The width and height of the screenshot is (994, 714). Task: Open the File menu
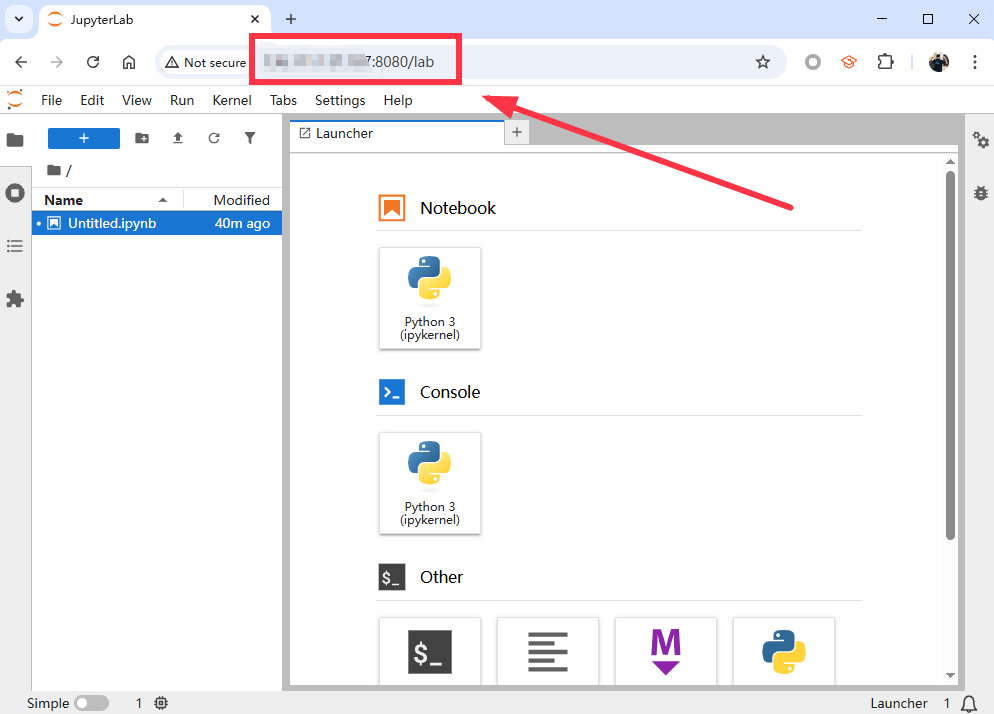[51, 100]
